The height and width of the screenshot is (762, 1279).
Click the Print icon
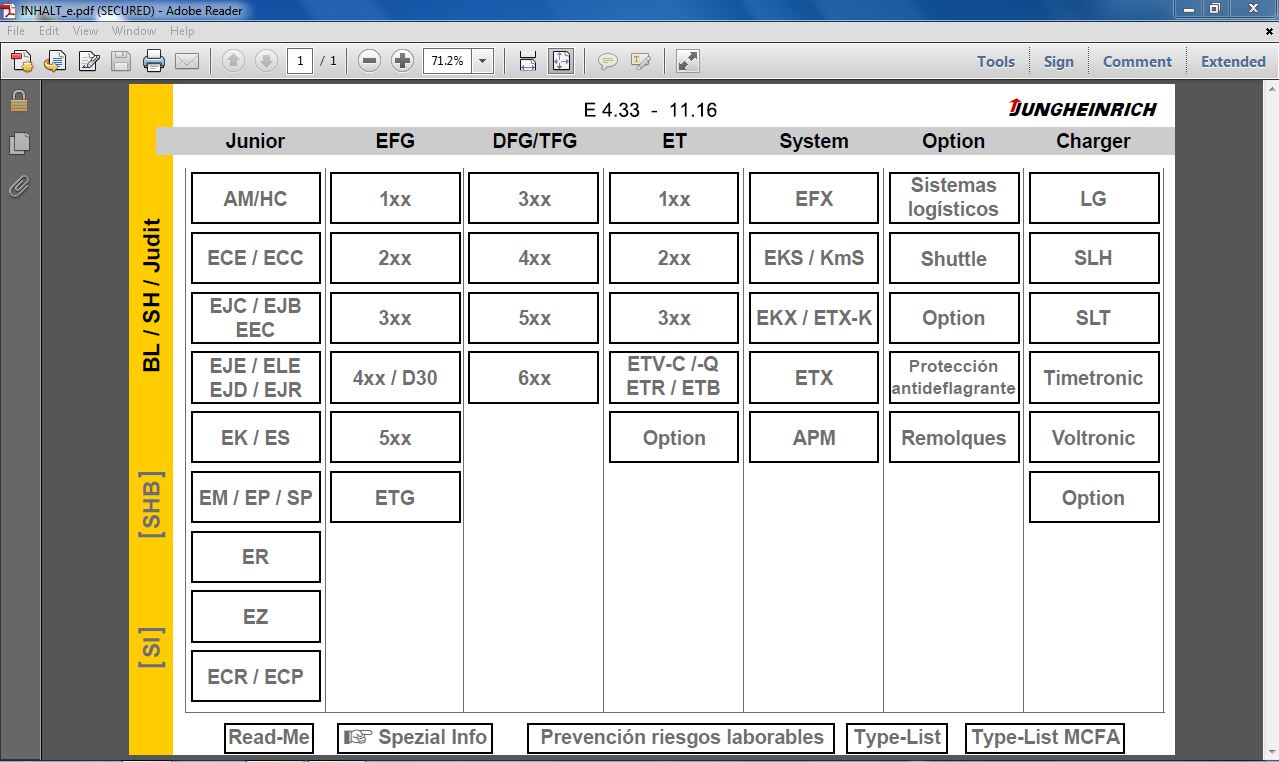(x=154, y=61)
